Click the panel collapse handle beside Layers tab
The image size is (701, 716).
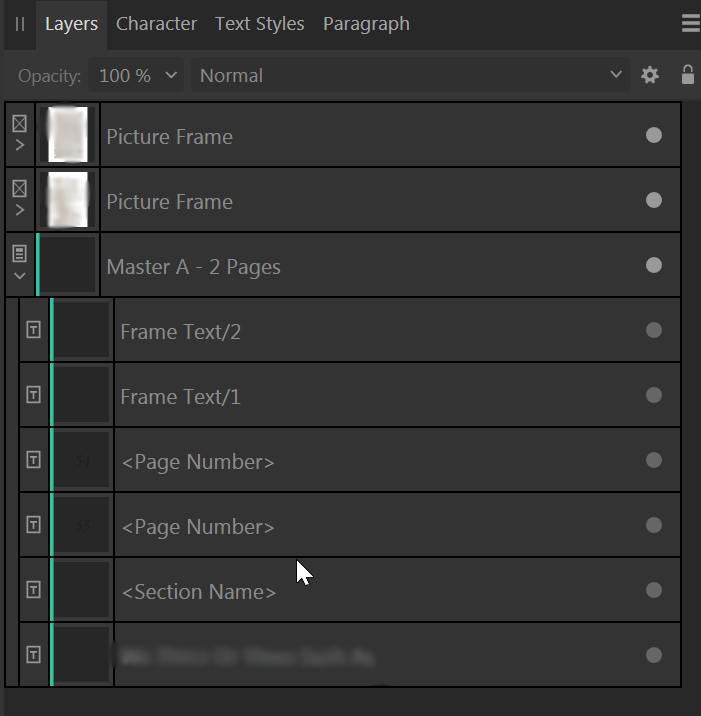pos(19,24)
